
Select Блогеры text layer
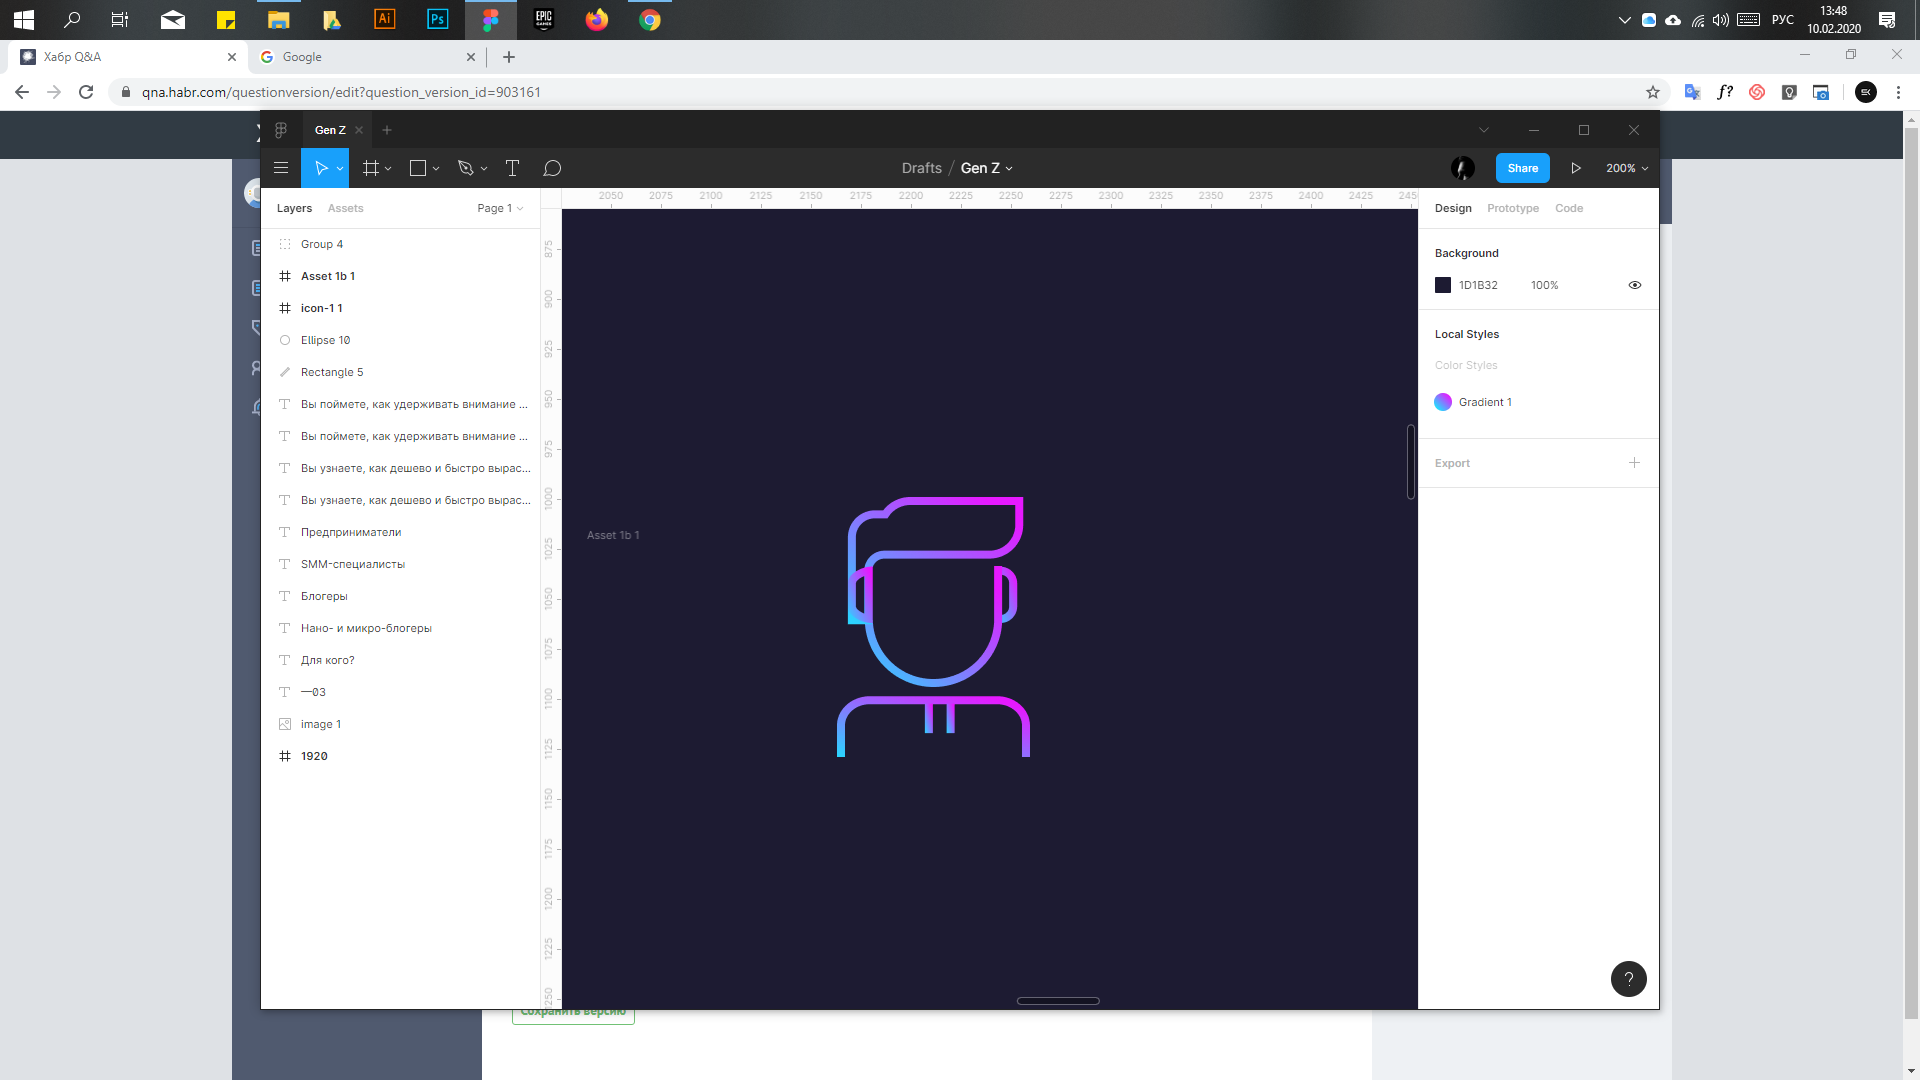pyautogui.click(x=400, y=596)
